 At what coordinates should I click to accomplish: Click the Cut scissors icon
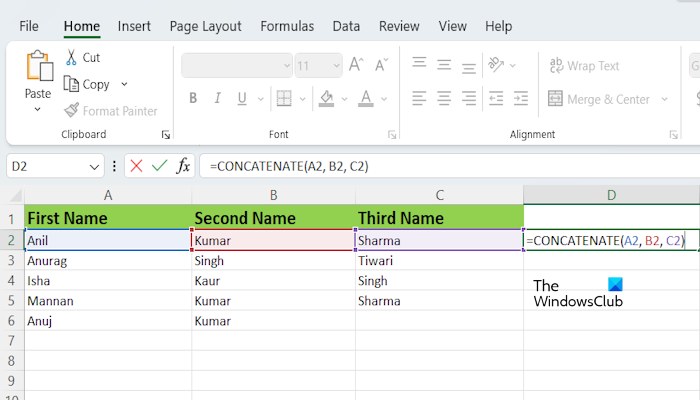click(x=72, y=58)
